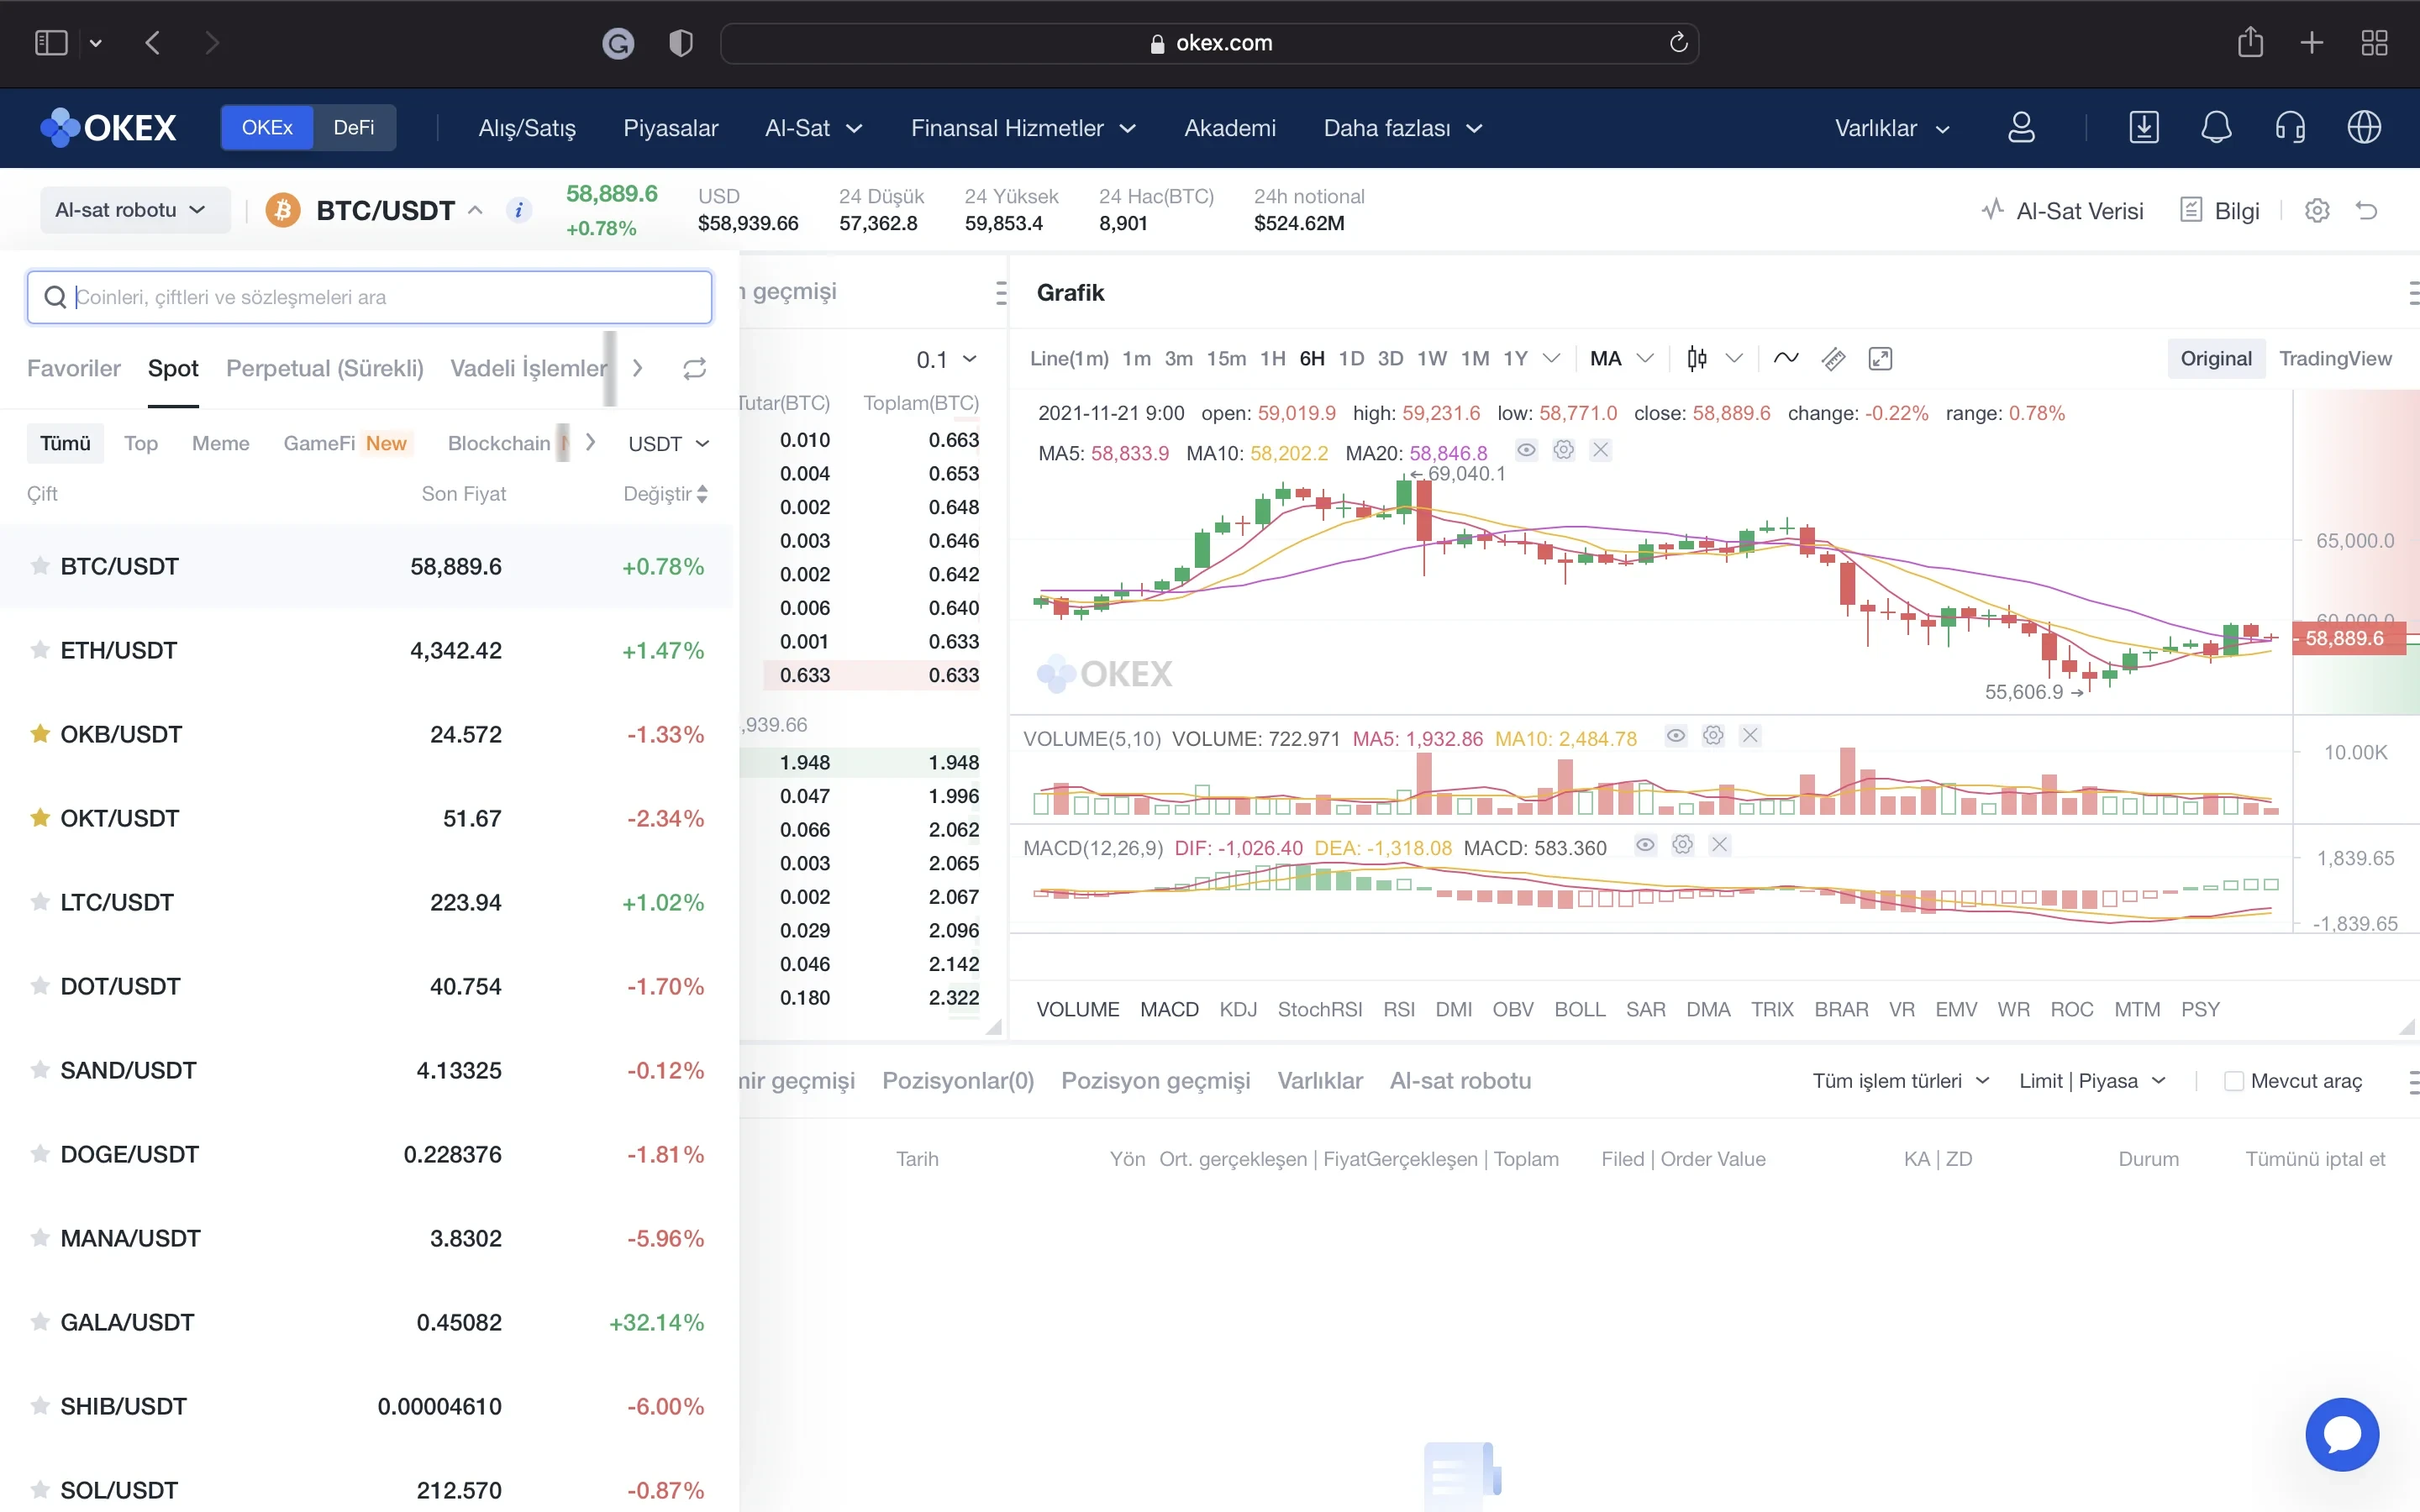Viewport: 2420px width, 1512px height.
Task: Sort pairs by Değiştir column
Action: click(x=665, y=494)
